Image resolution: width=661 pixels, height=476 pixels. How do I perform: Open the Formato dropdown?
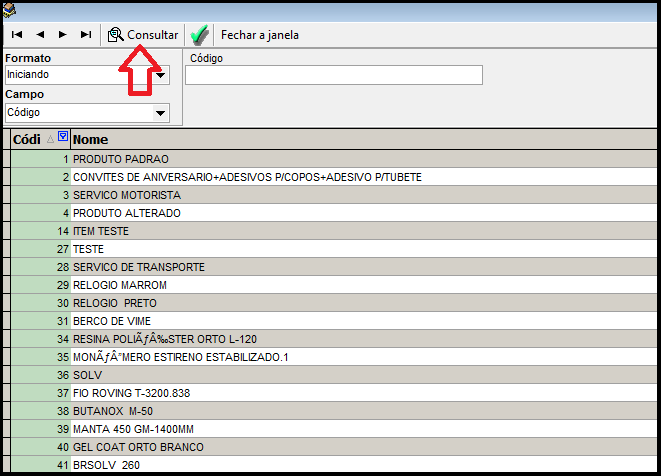click(x=160, y=75)
